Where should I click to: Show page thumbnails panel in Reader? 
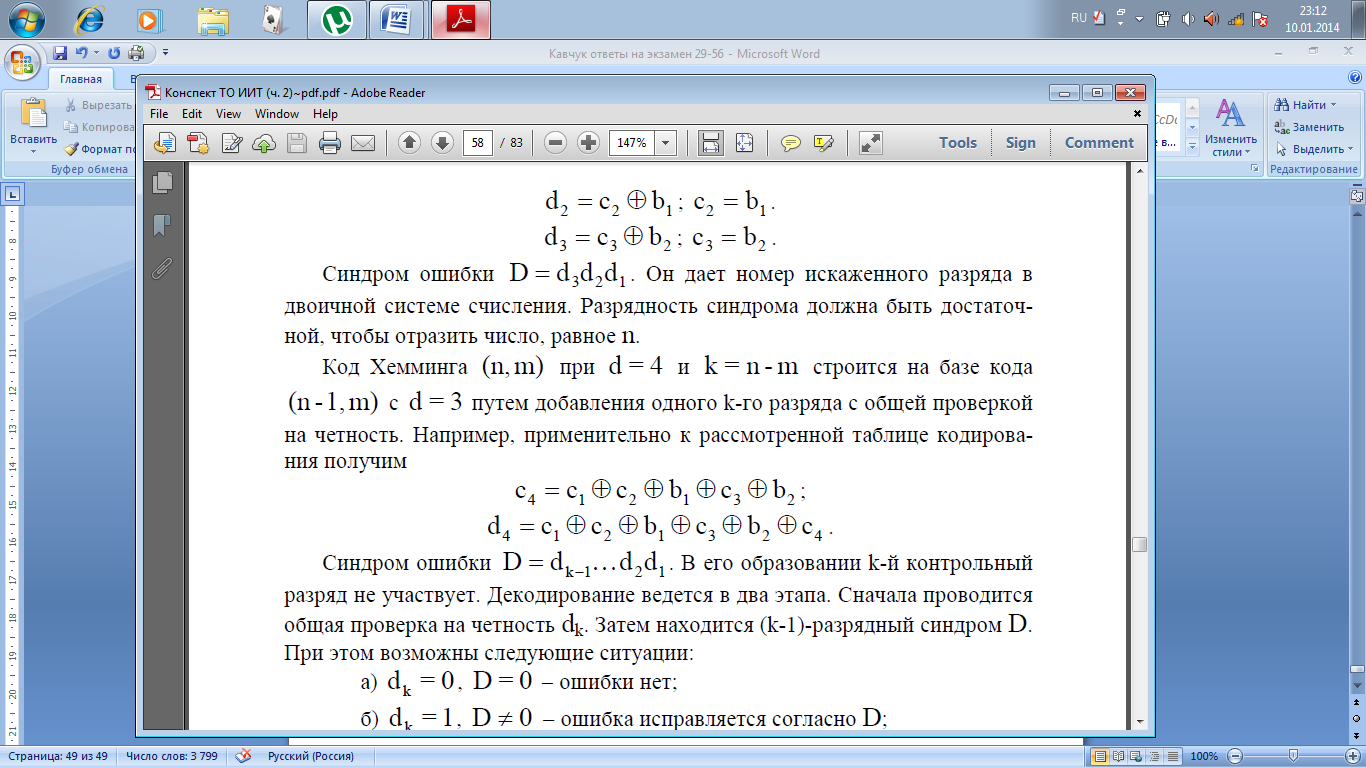163,182
